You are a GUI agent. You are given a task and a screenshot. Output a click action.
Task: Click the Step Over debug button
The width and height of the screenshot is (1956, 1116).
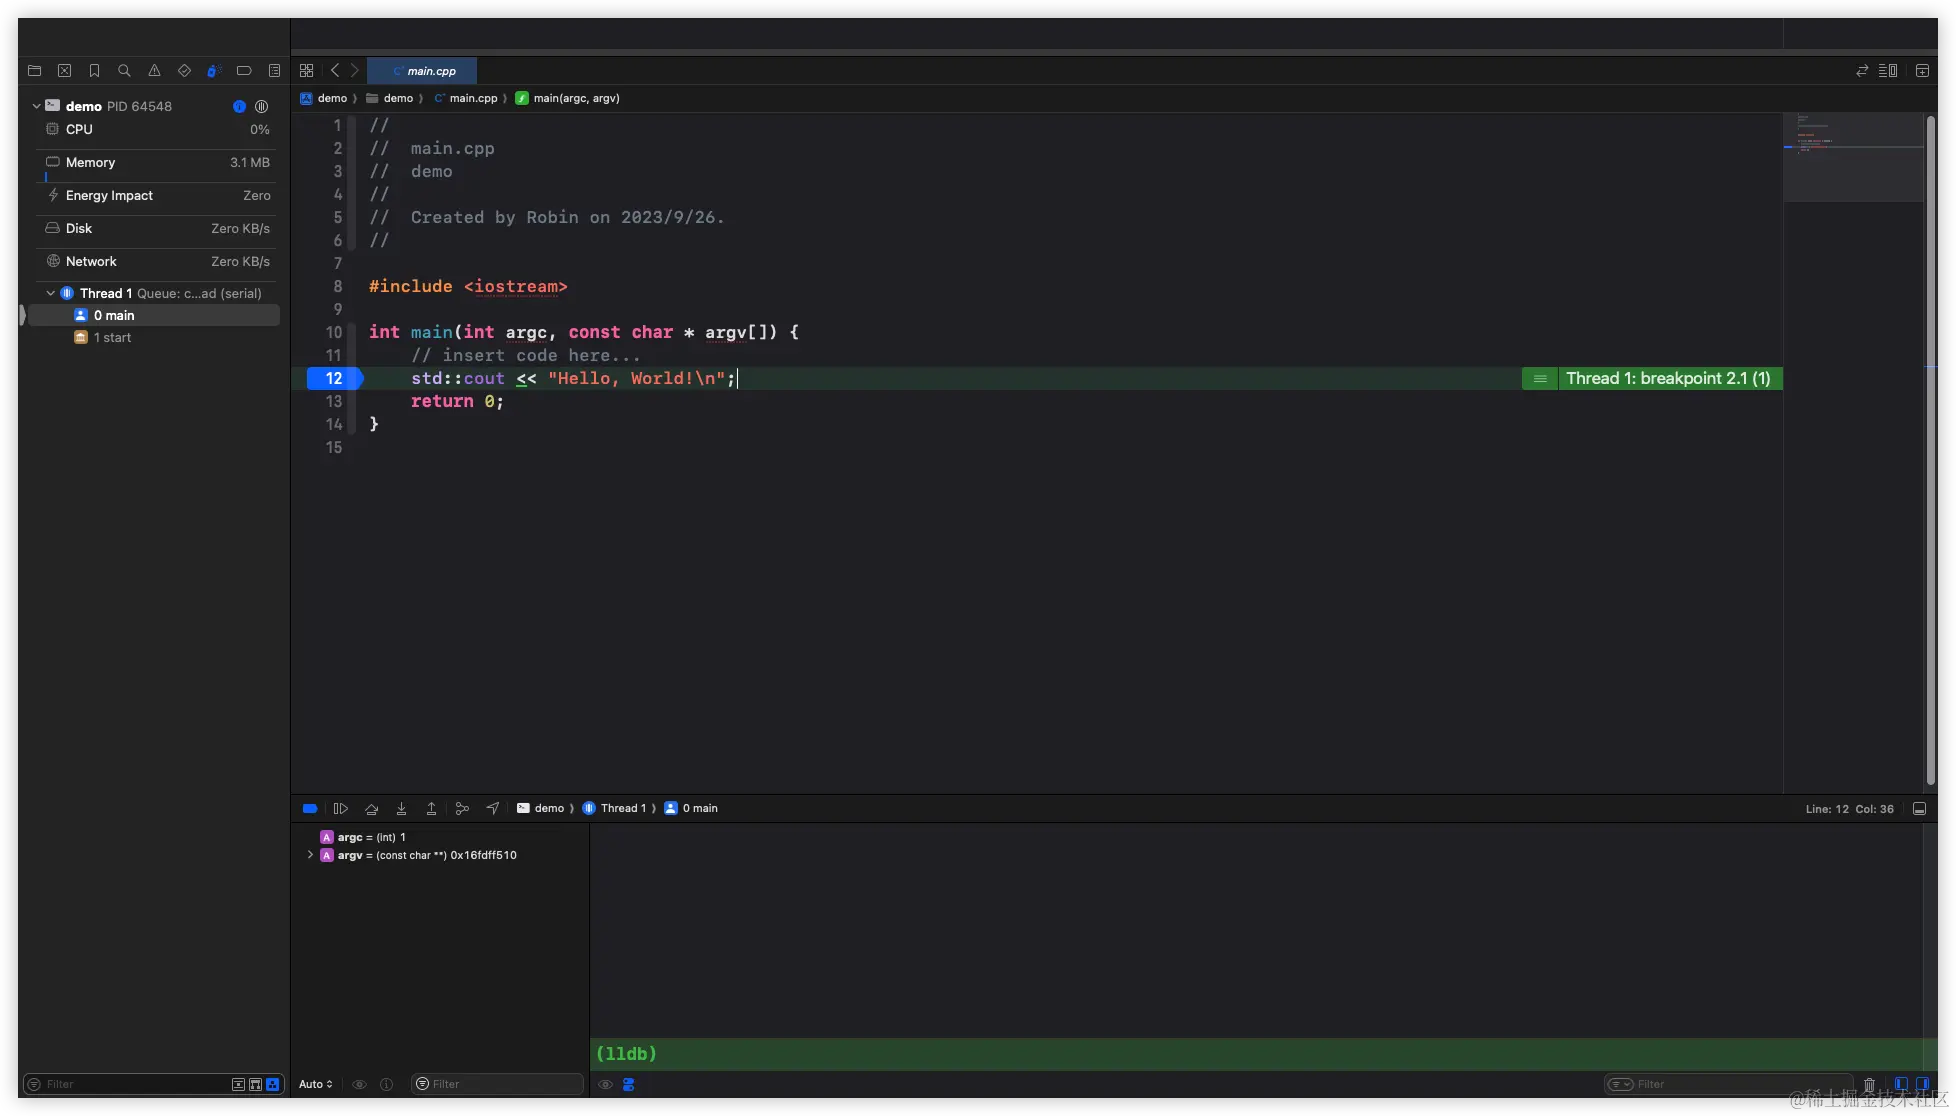371,808
